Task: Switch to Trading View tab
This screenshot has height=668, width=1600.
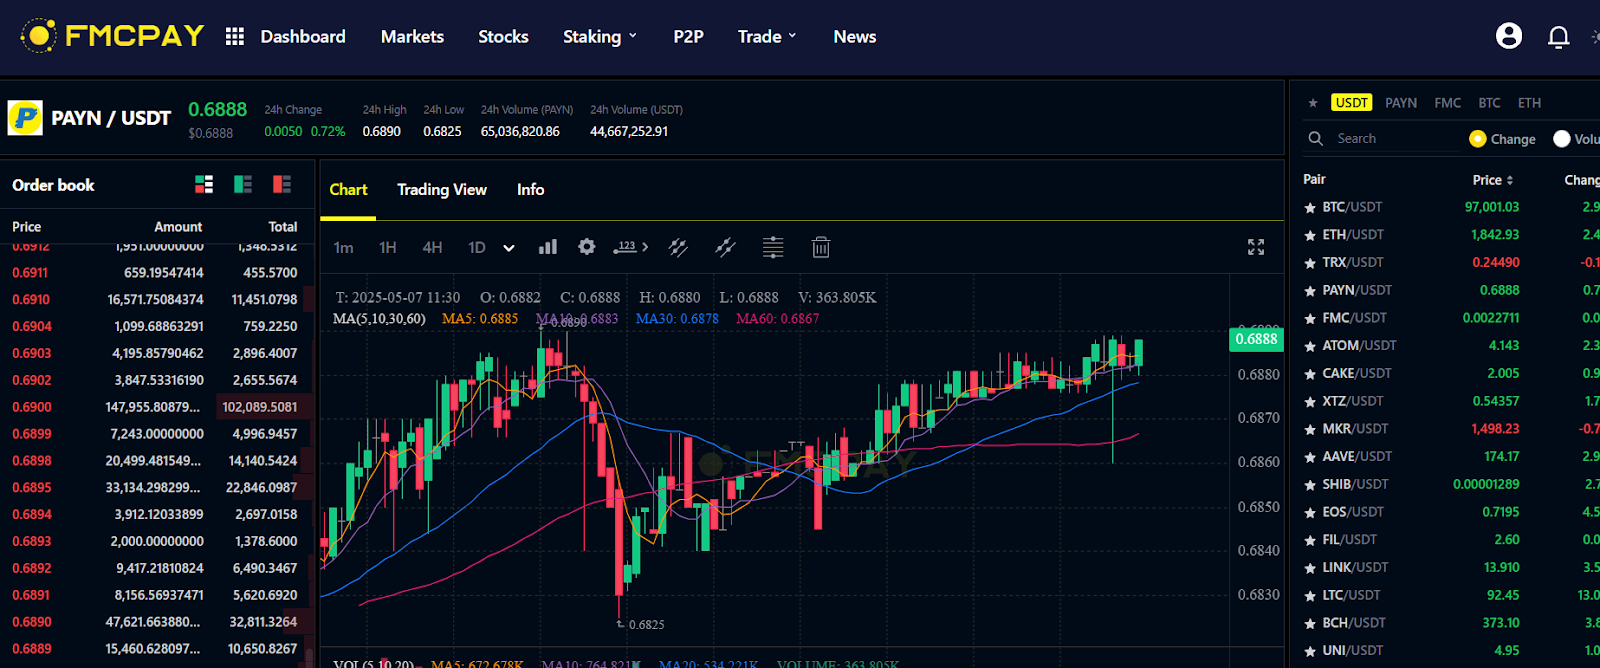Action: (442, 190)
